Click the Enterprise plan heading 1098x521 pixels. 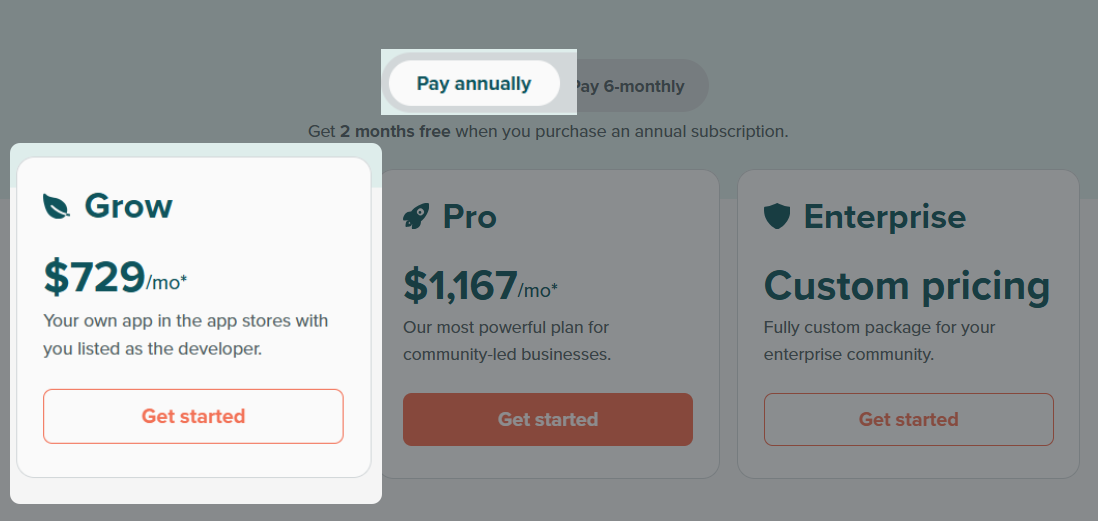click(884, 216)
